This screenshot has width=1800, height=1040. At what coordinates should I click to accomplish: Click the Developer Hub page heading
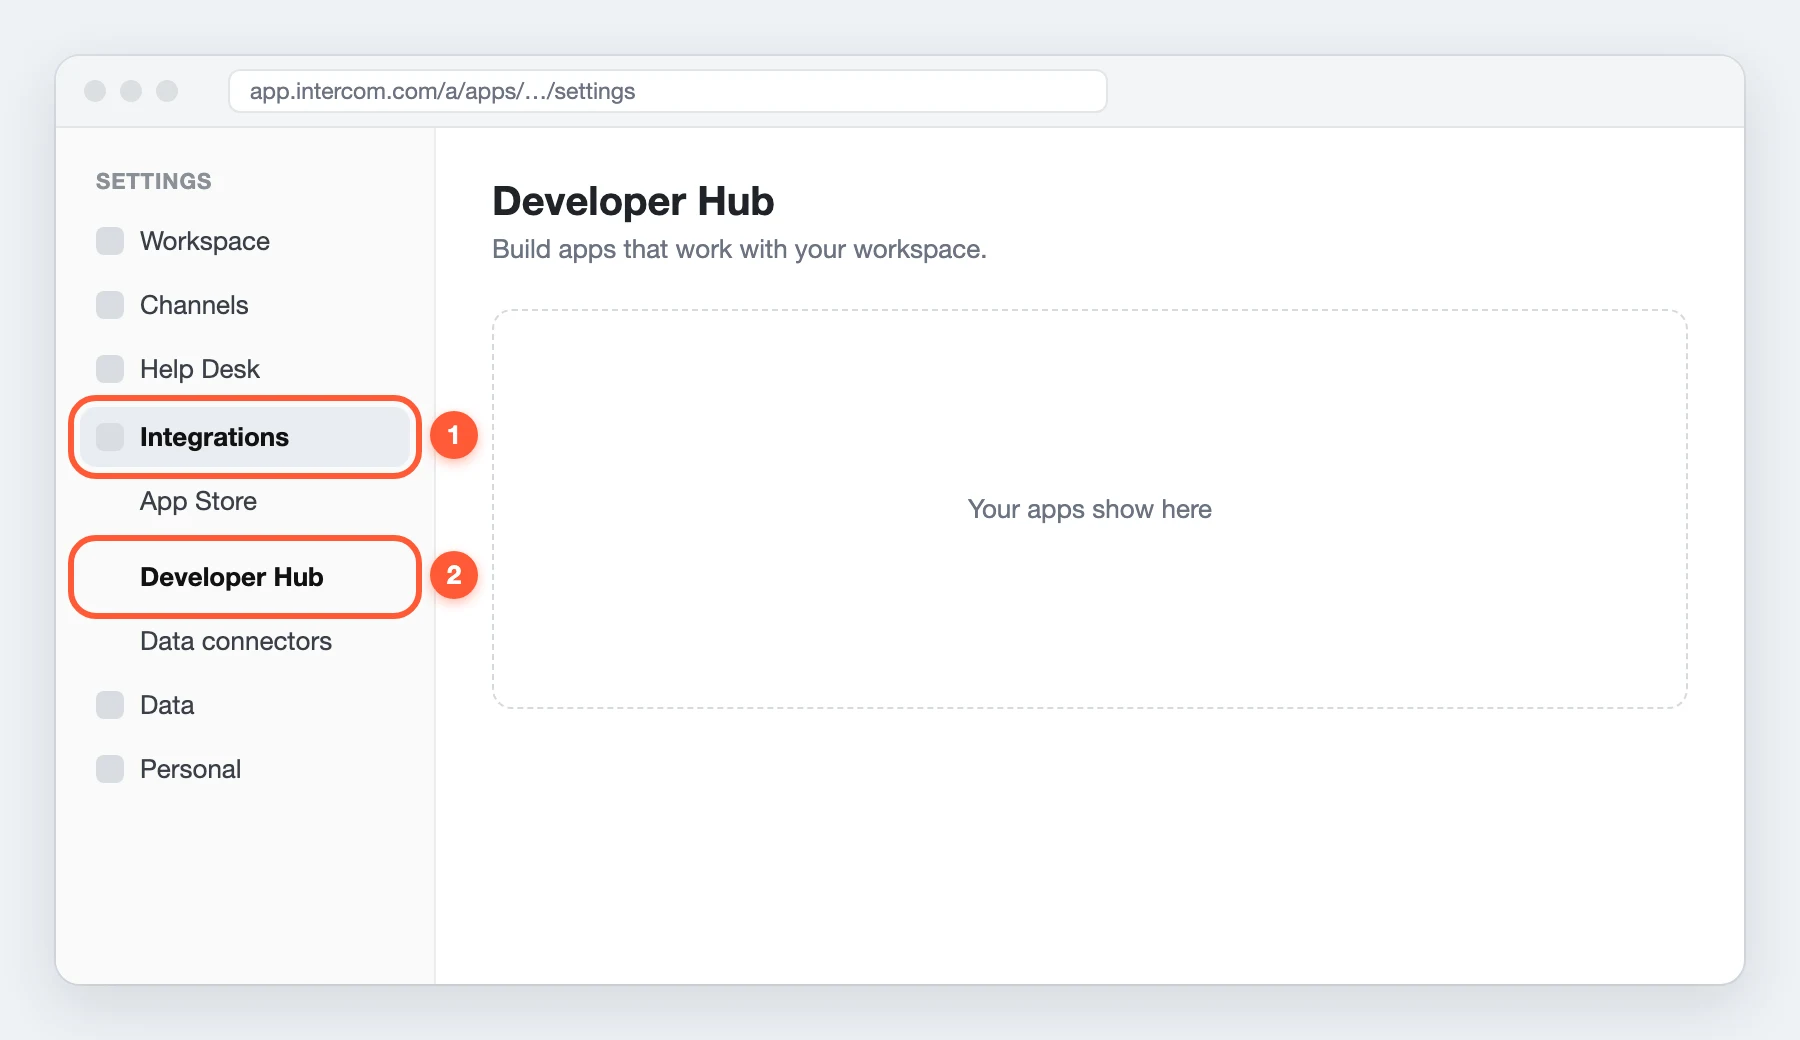[633, 201]
